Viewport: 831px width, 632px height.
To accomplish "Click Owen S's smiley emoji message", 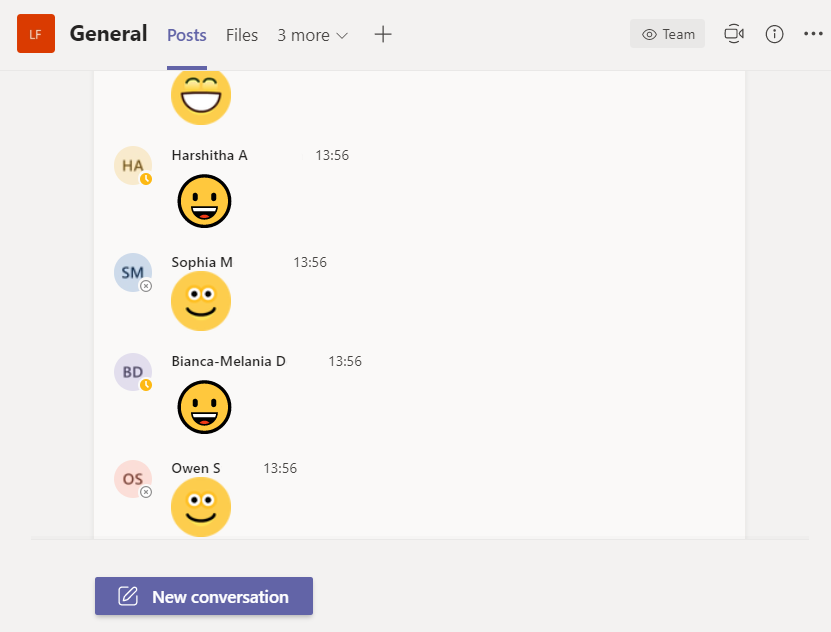I will coord(201,507).
